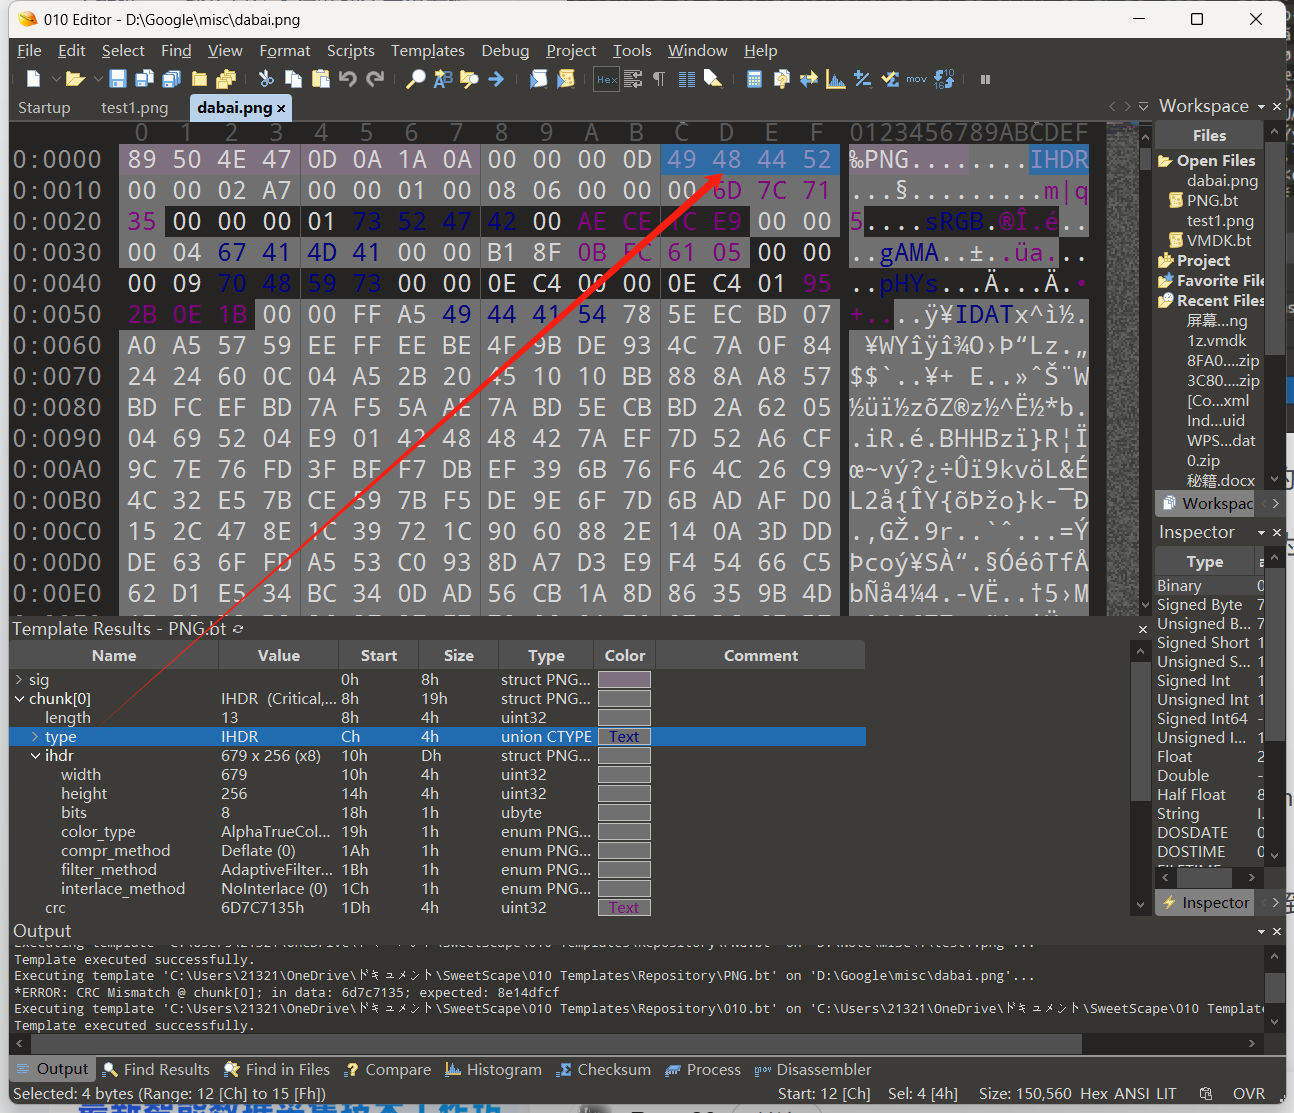1294x1113 pixels.
Task: Open the Scripts menu
Action: 350,51
